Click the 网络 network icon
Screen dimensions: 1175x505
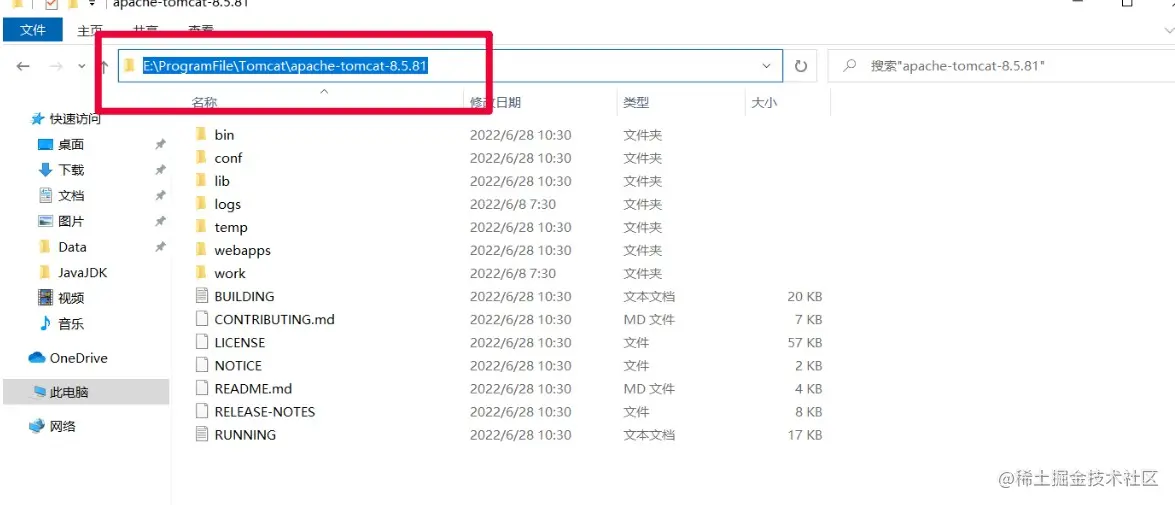coord(37,426)
